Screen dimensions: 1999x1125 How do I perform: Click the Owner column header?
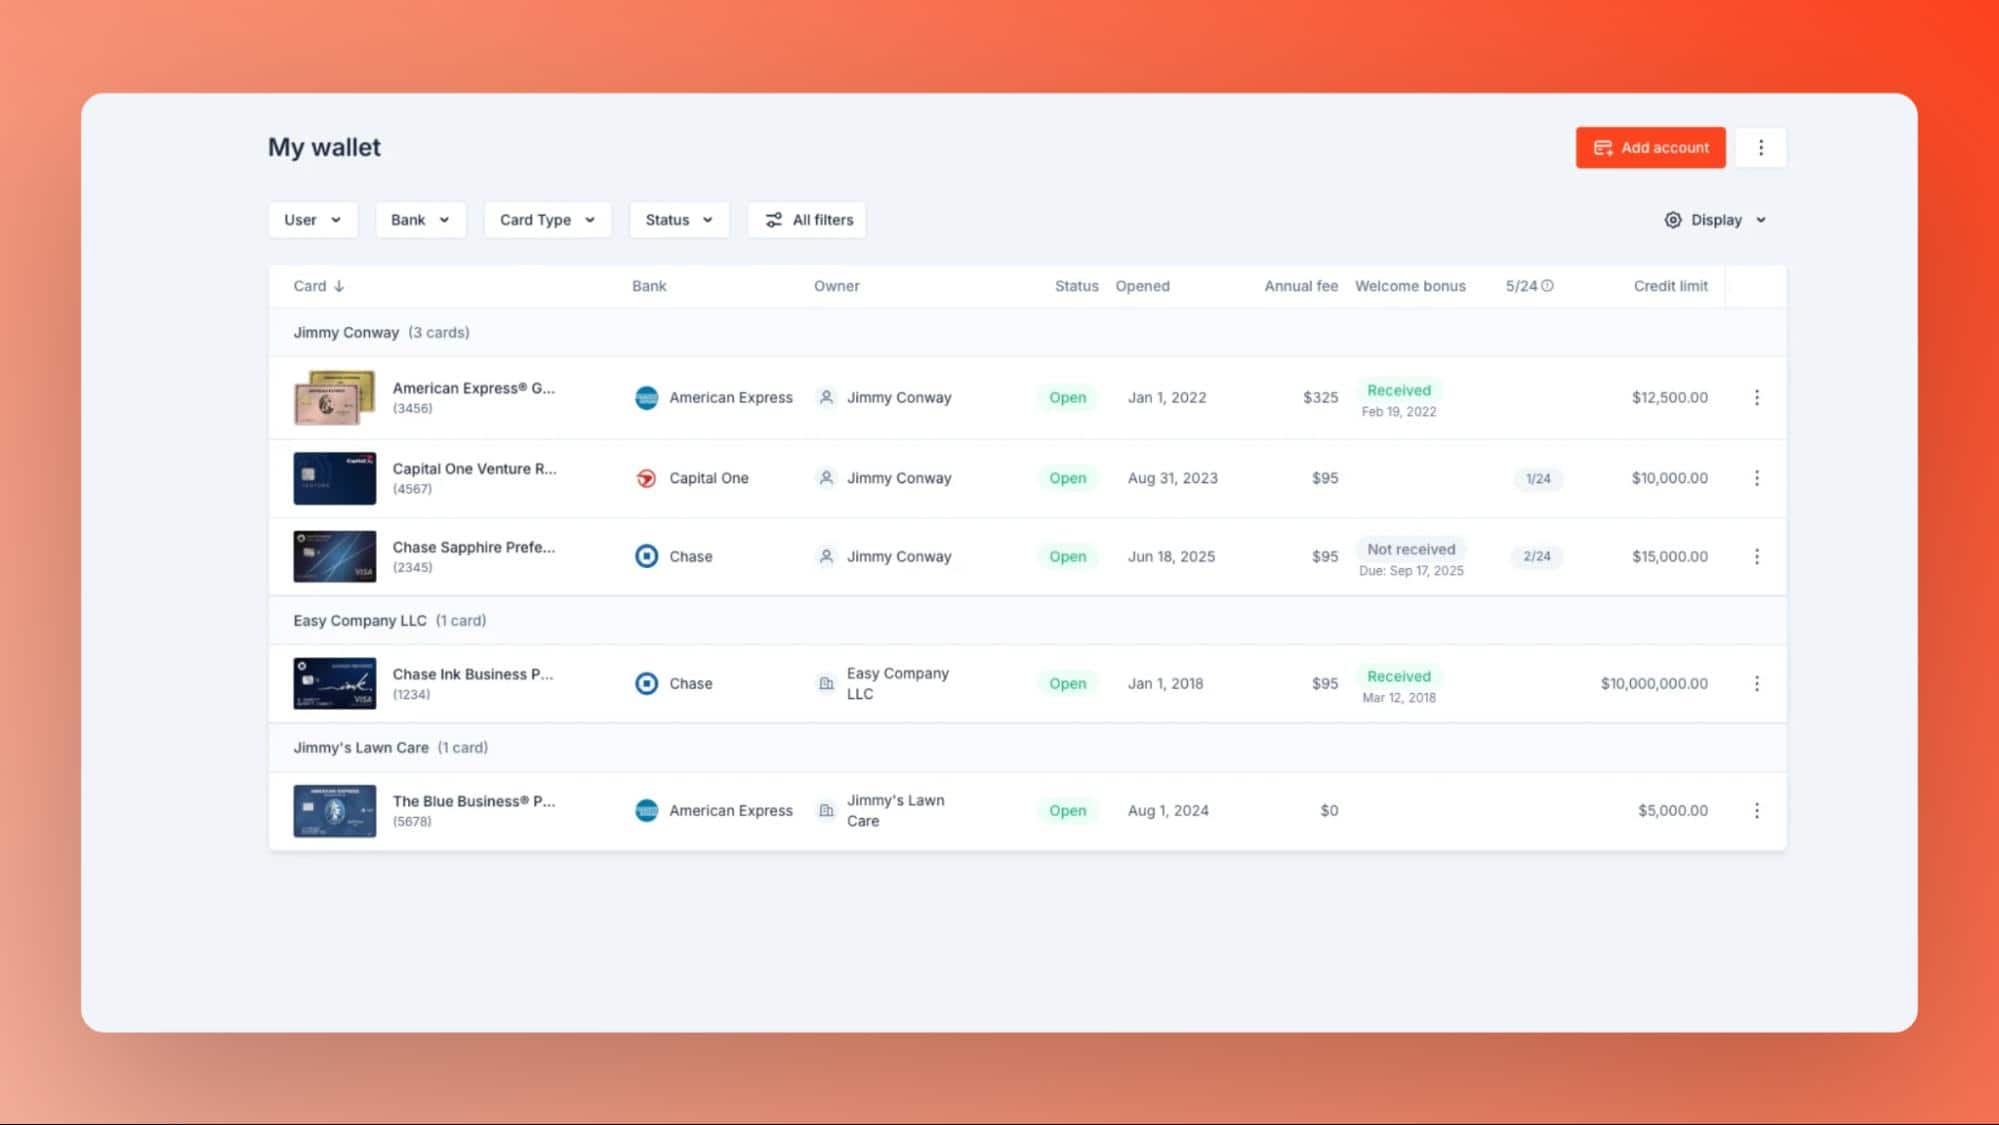836,286
